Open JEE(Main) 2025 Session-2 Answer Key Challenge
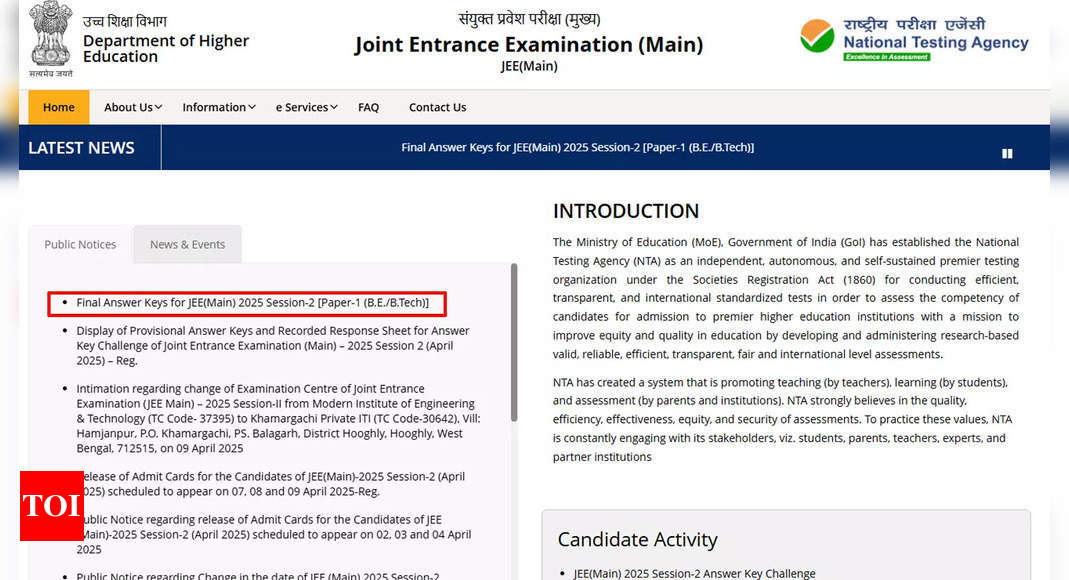This screenshot has height=580, width=1069. tap(694, 573)
